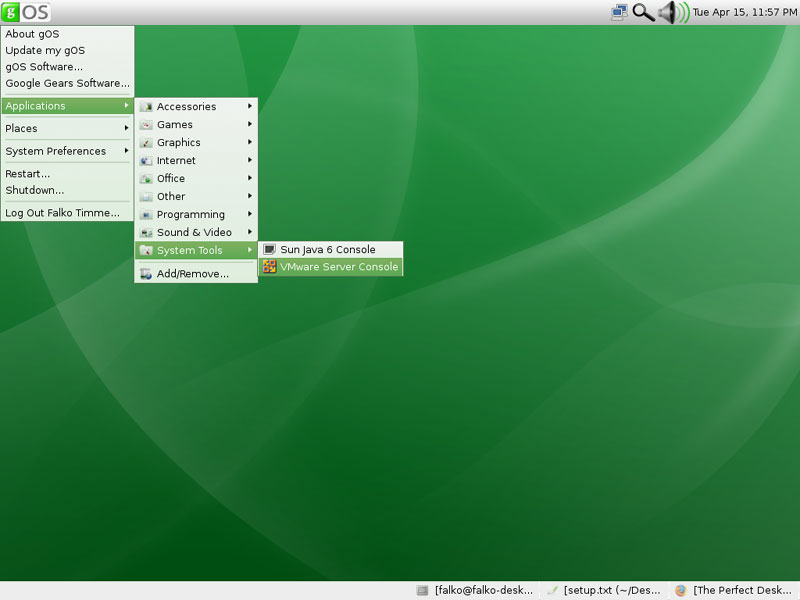Expand the Other submenu arrow
This screenshot has height=600, width=800.
[x=249, y=196]
